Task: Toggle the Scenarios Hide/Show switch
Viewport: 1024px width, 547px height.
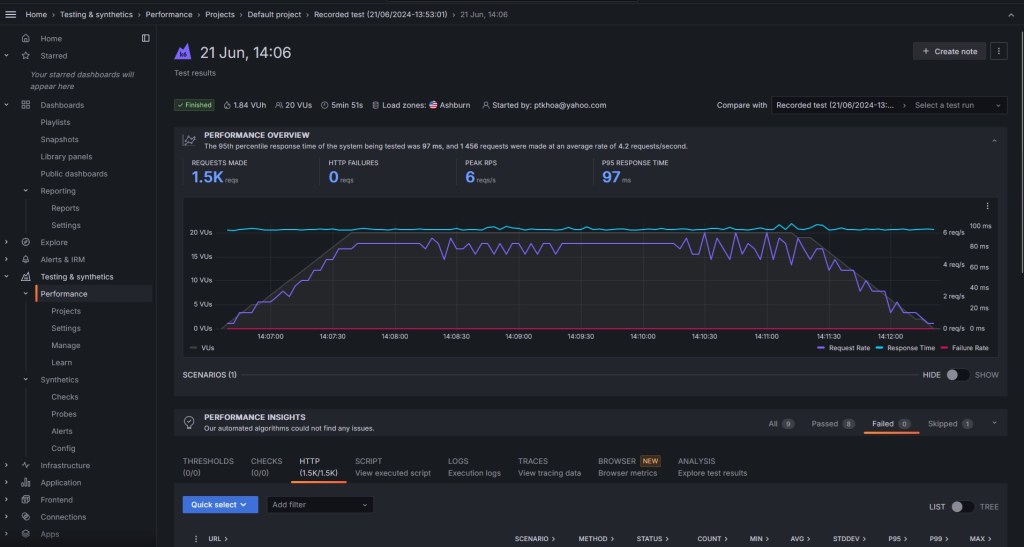Action: (x=957, y=374)
